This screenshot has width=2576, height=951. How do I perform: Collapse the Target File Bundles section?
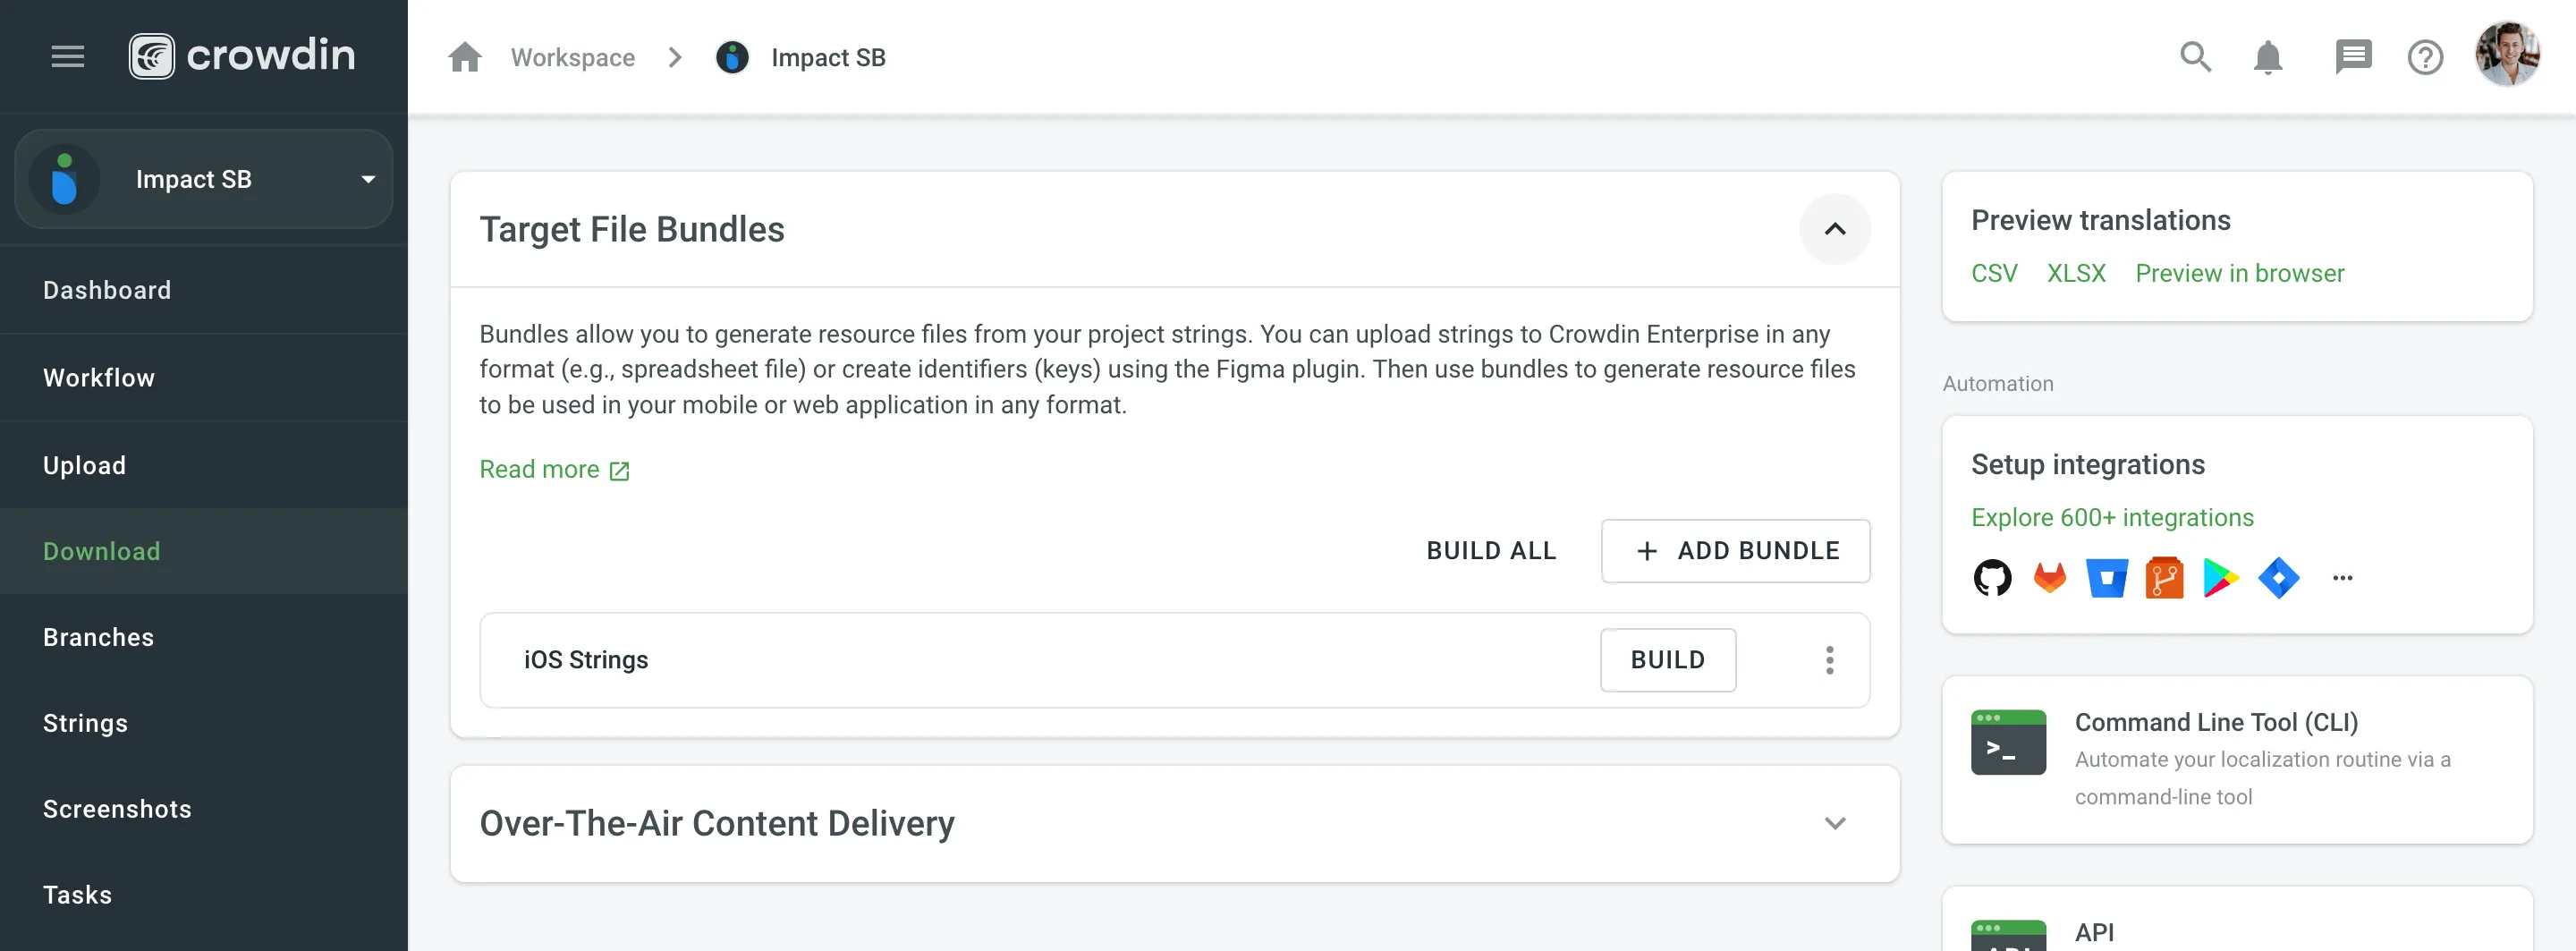(x=1834, y=229)
